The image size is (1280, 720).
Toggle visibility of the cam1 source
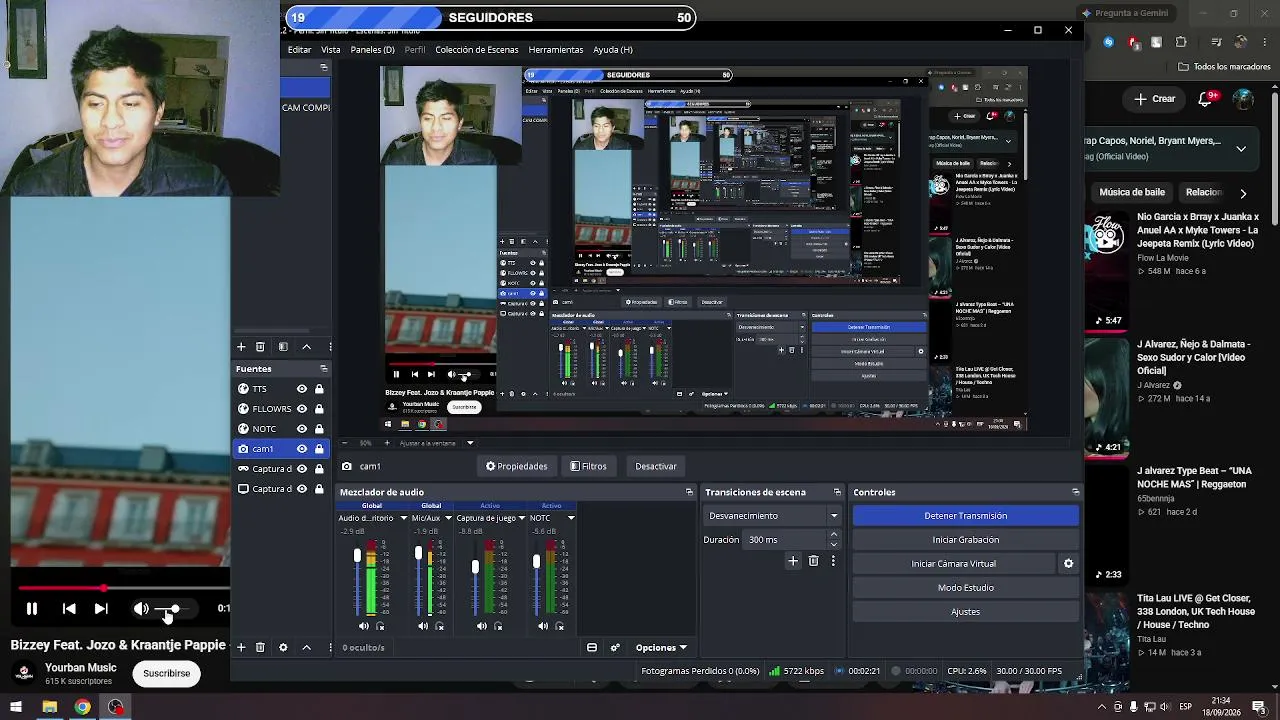(x=301, y=449)
